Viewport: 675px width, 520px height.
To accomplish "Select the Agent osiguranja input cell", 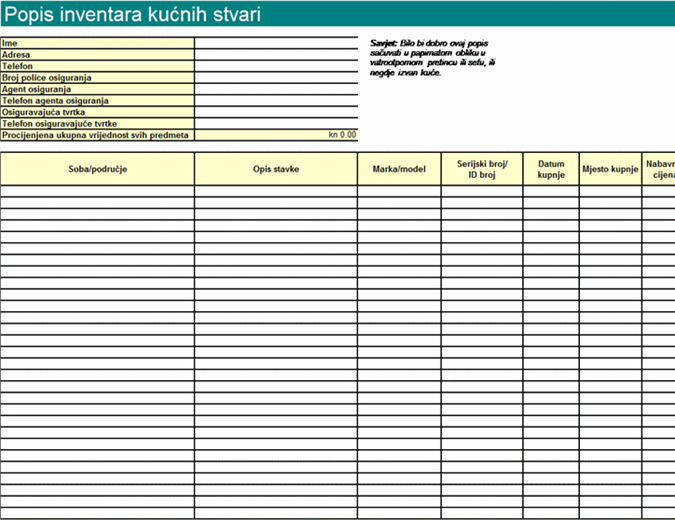I will tap(276, 89).
